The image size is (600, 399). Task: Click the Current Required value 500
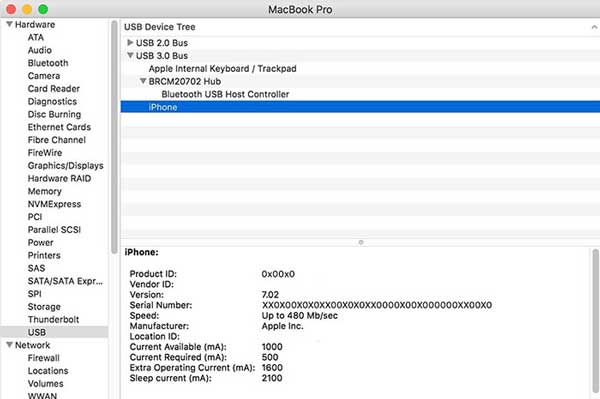pyautogui.click(x=270, y=357)
